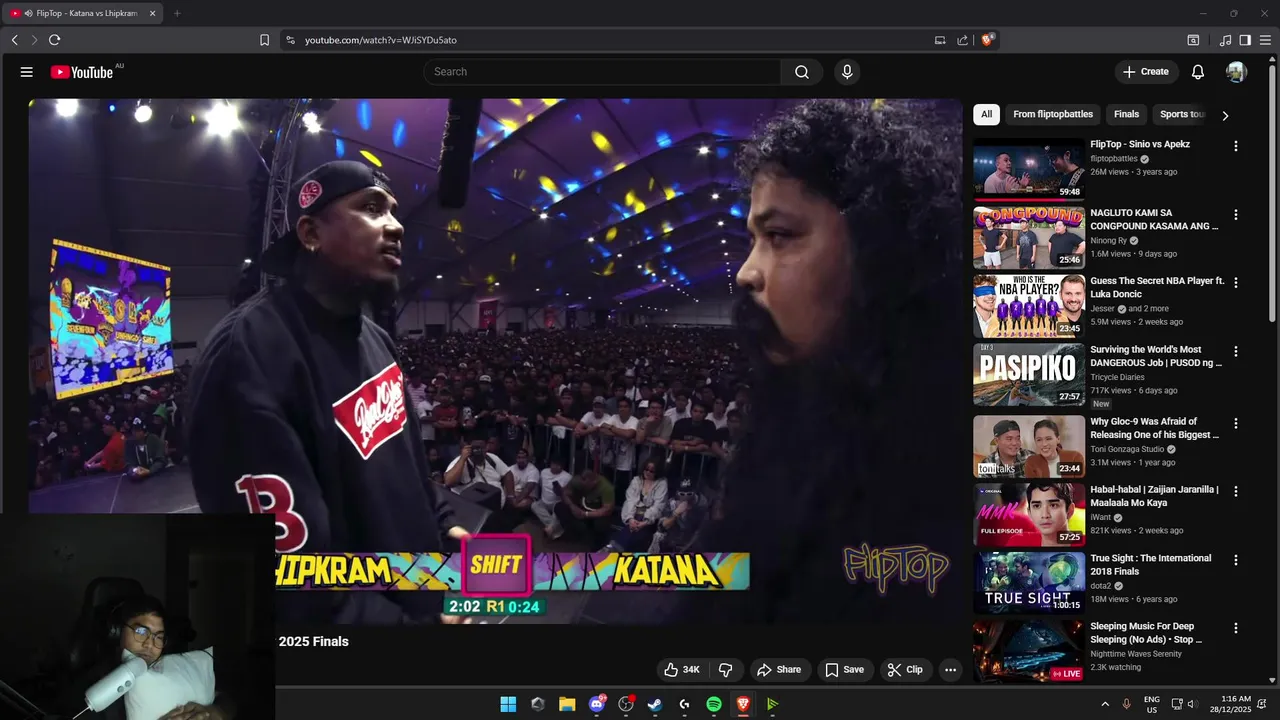Open Steam from the taskbar
Viewport: 1280px width, 720px height.
click(x=655, y=704)
